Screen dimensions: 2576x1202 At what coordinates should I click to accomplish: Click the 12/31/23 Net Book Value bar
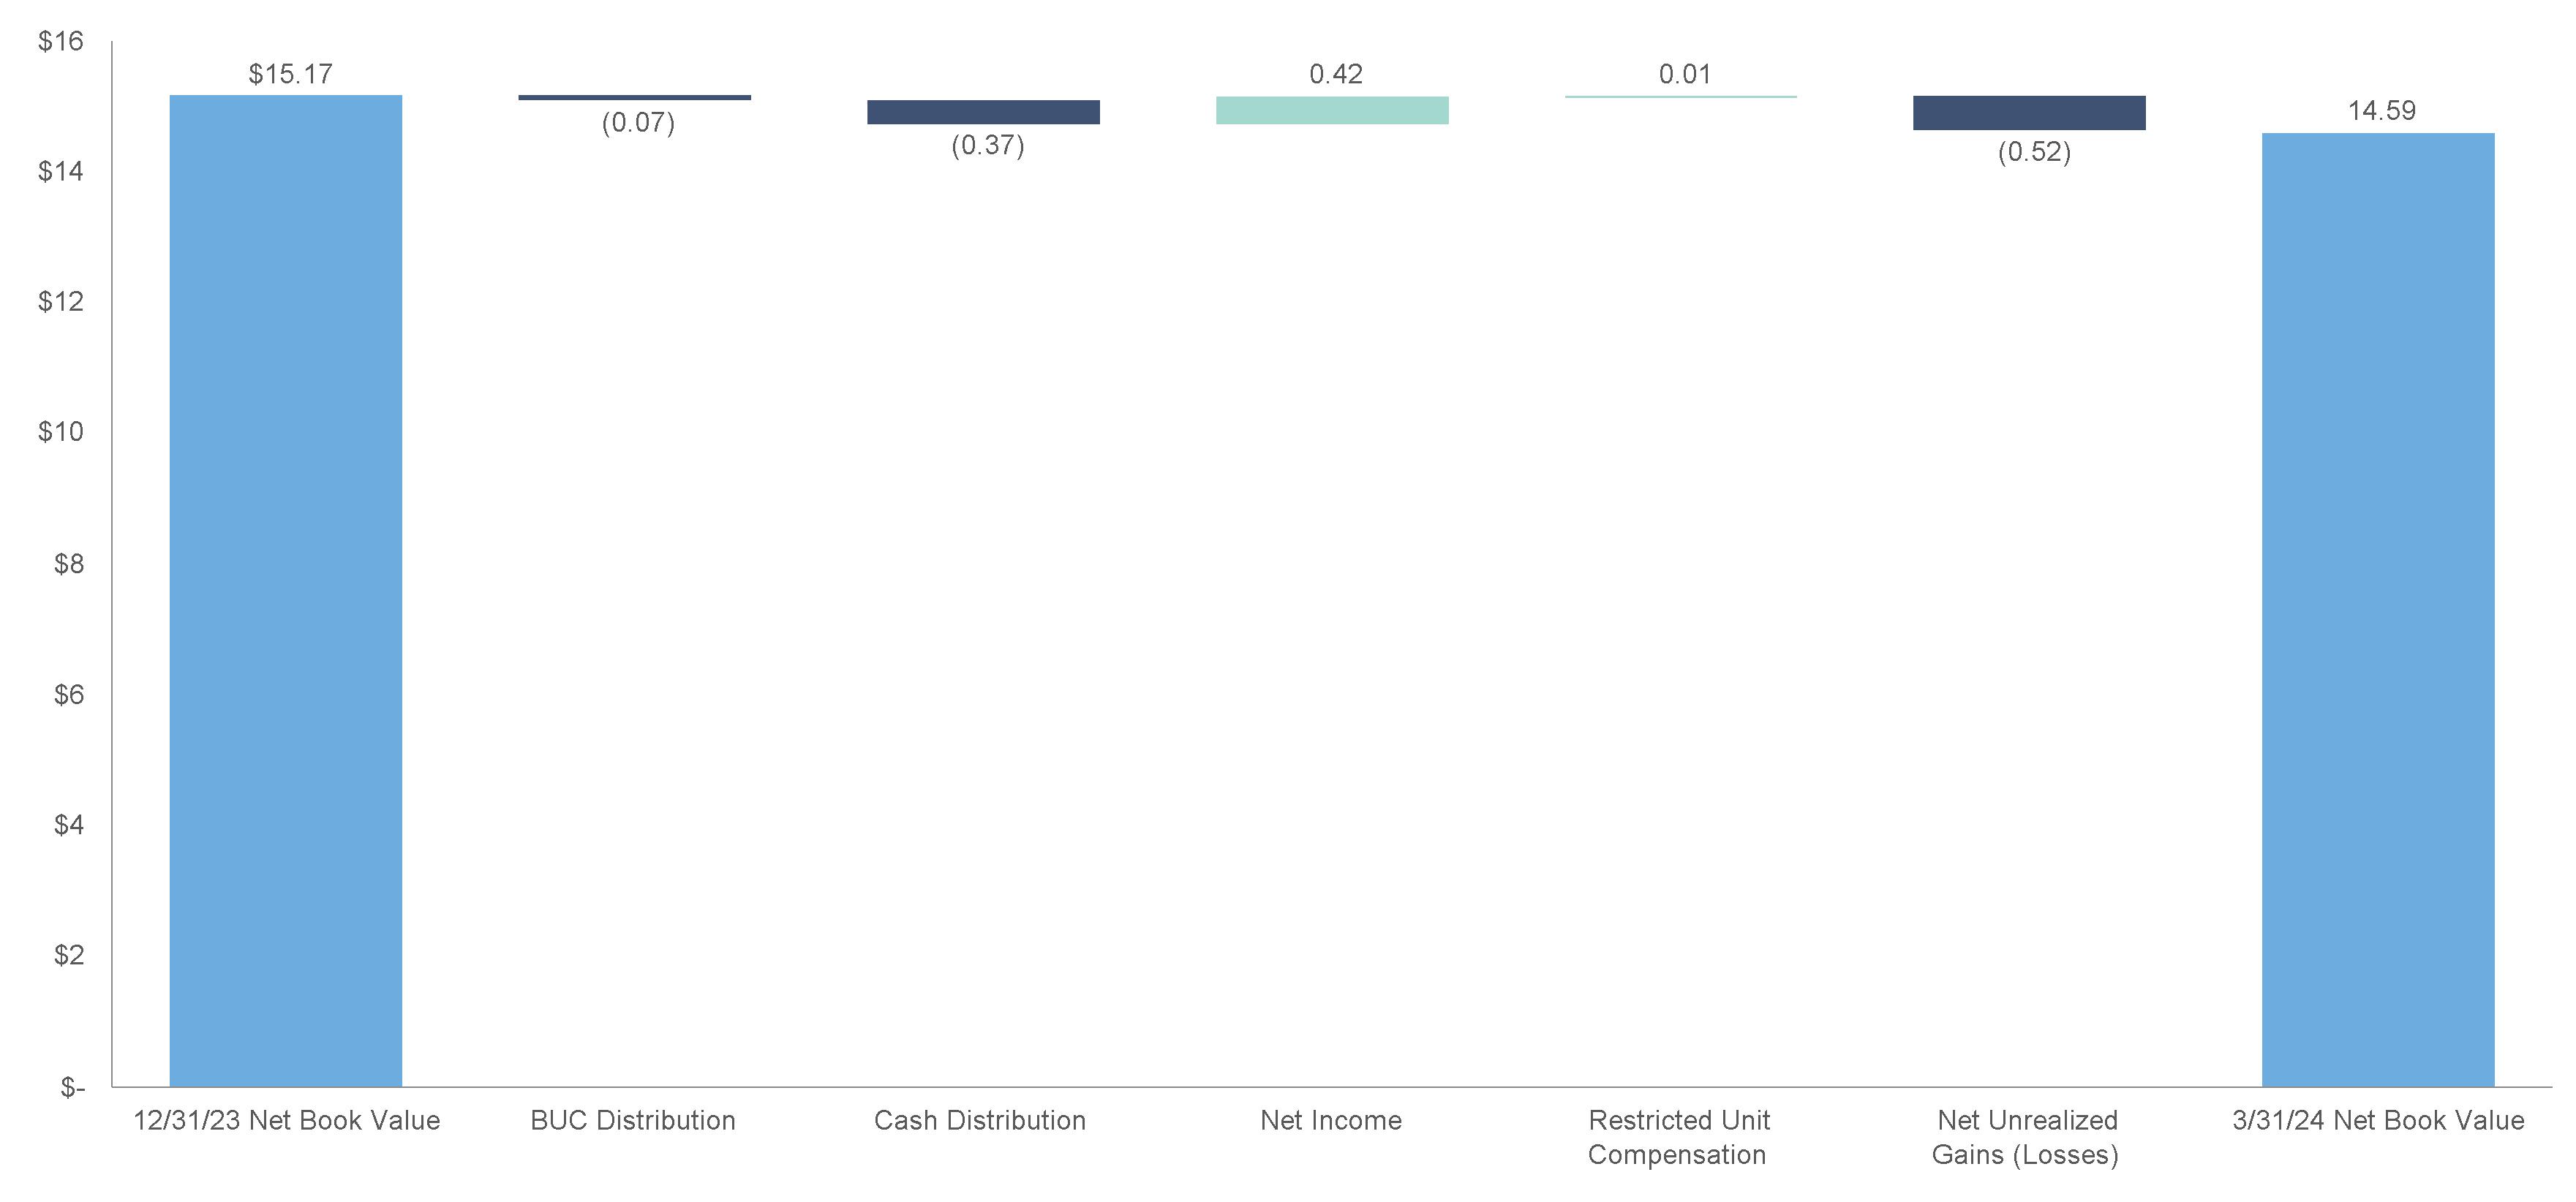286,590
